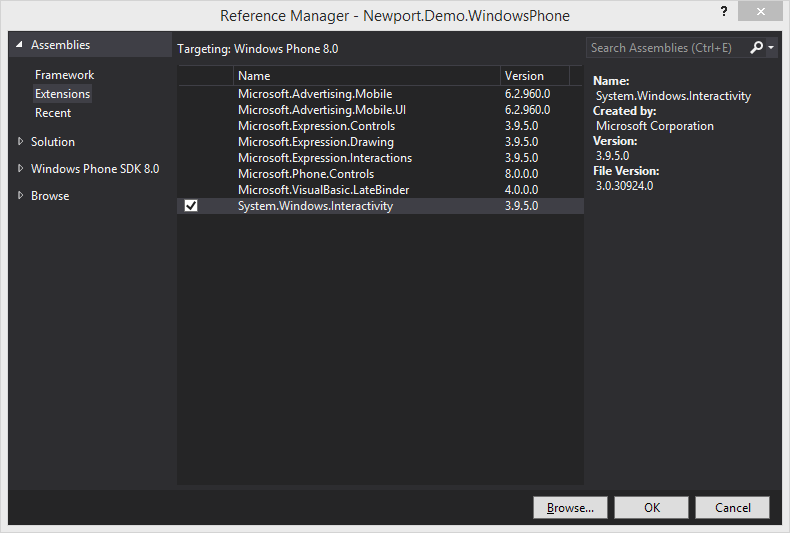
Task: Click version 8.0.0.0 cell
Action: (x=521, y=174)
